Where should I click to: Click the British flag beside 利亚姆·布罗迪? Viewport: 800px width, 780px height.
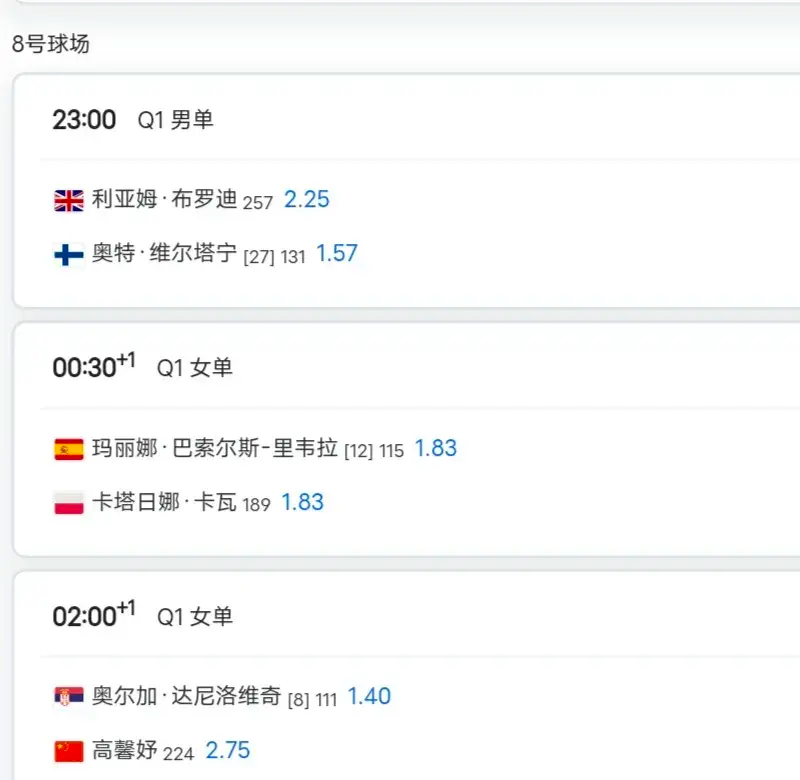tap(69, 201)
